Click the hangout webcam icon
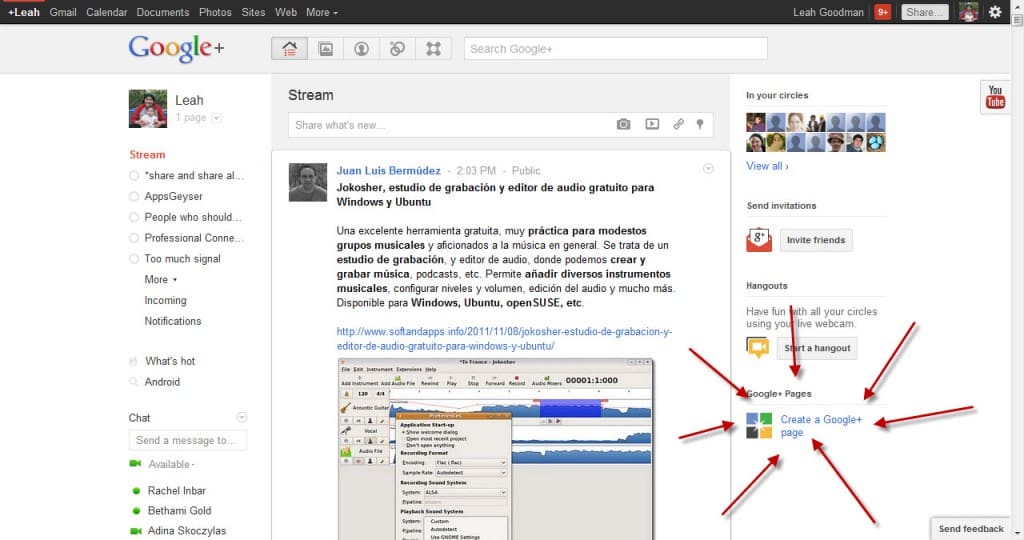1024x540 pixels. coord(758,347)
